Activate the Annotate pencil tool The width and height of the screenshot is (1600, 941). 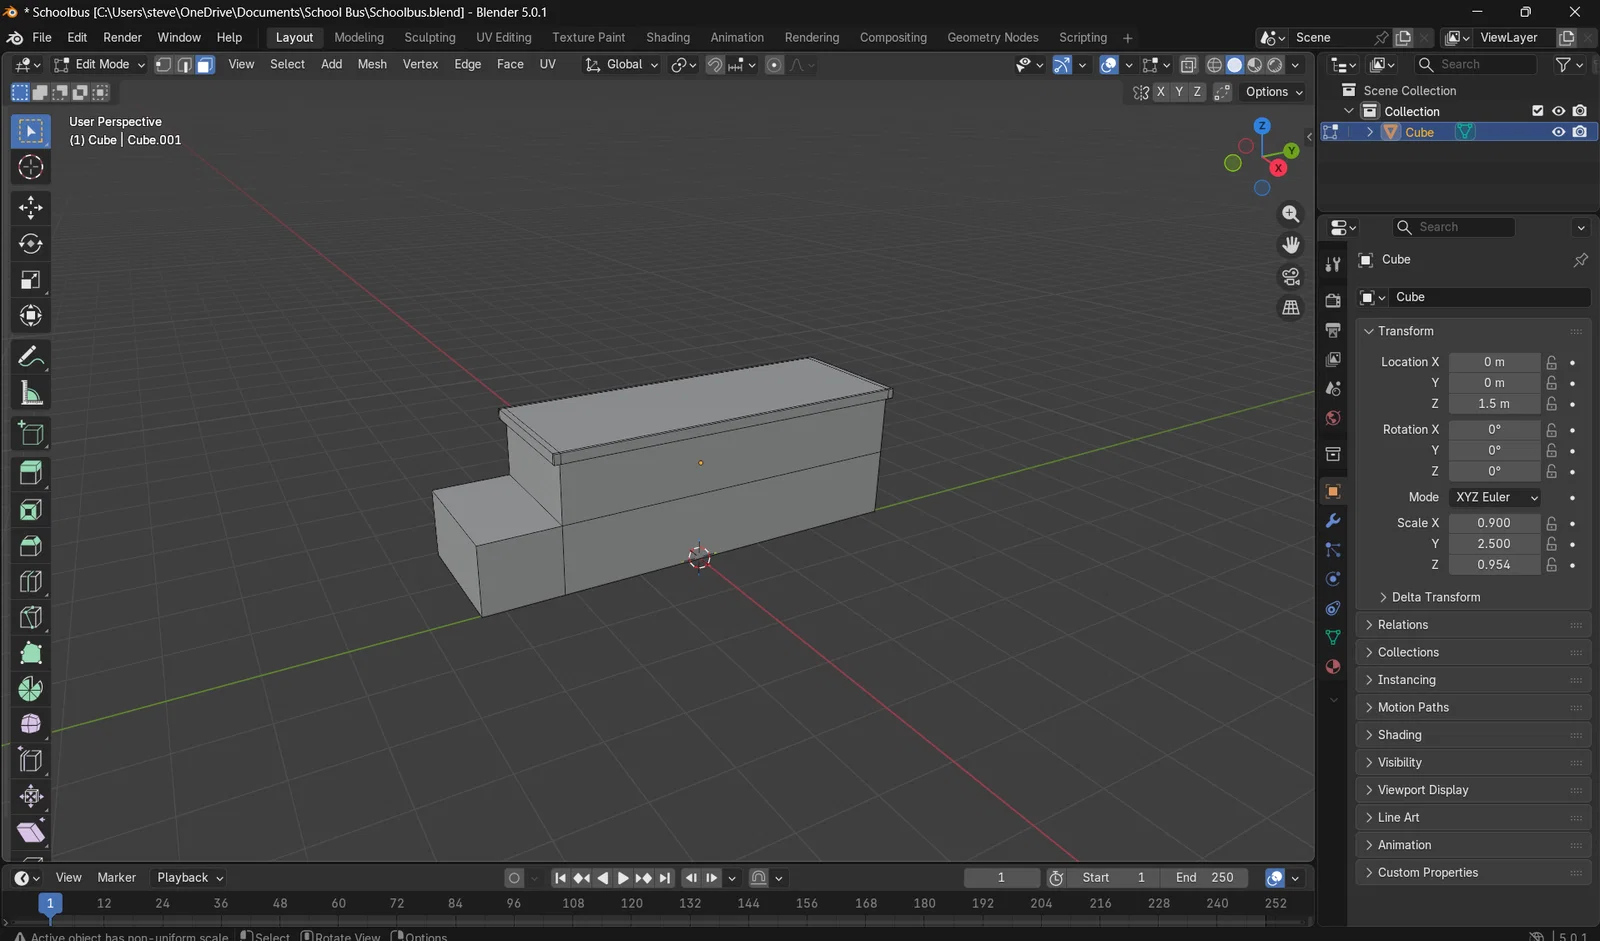pyautogui.click(x=31, y=357)
